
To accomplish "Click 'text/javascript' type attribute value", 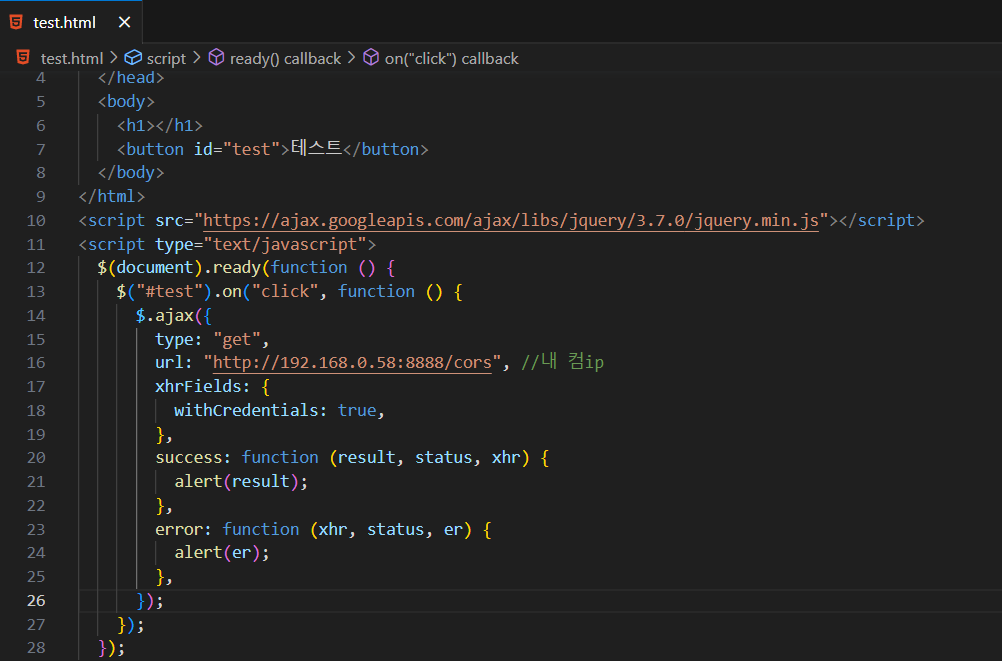I will point(285,244).
